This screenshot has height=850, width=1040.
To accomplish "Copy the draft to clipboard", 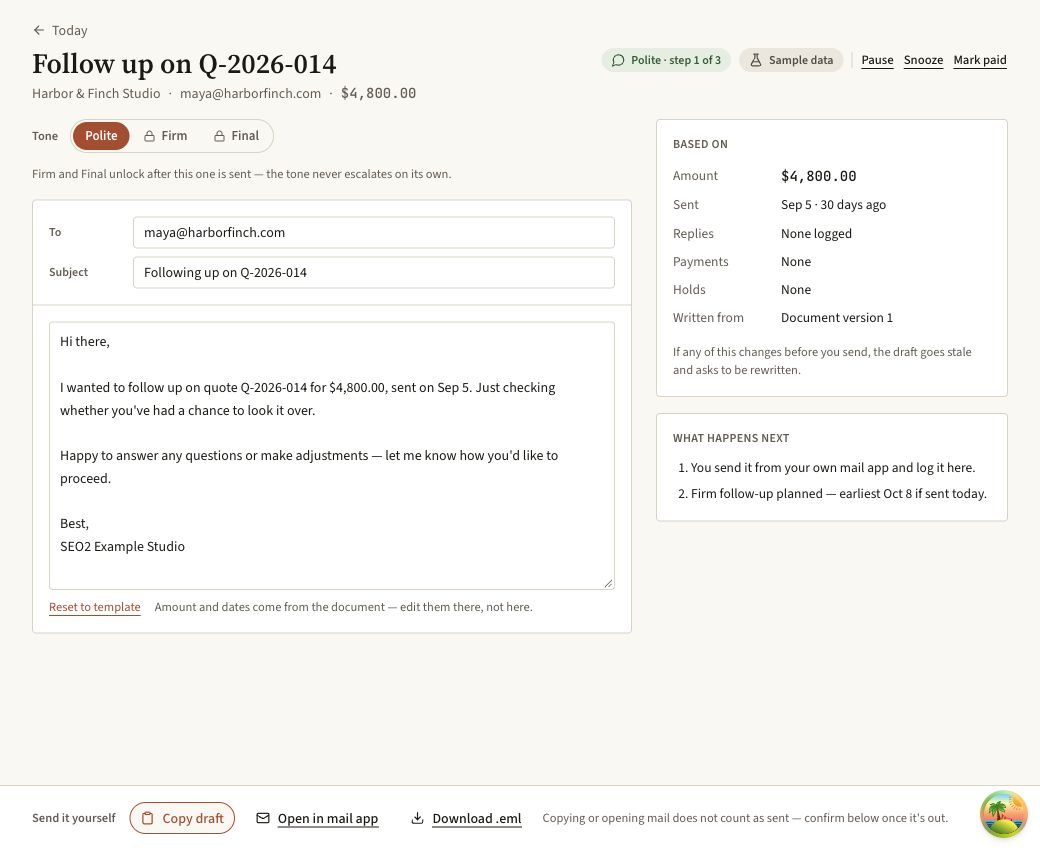I will pos(182,818).
